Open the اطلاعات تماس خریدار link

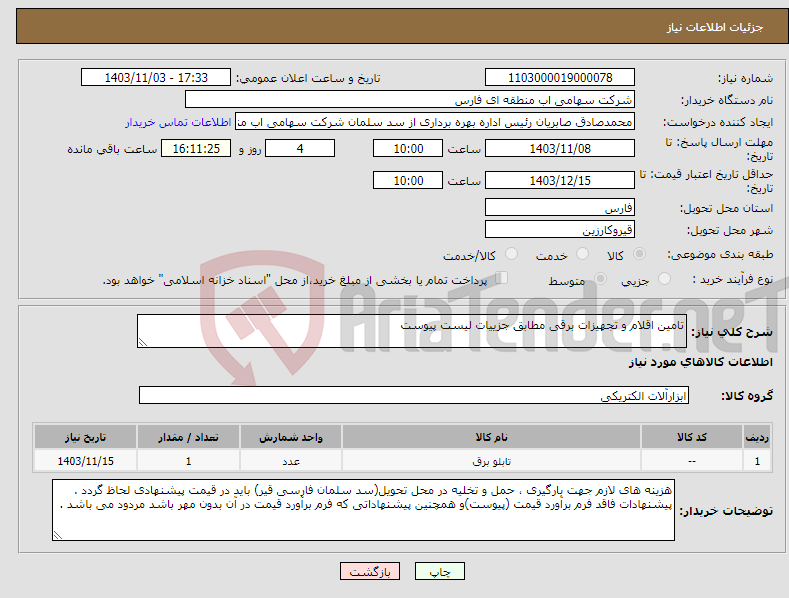178,122
